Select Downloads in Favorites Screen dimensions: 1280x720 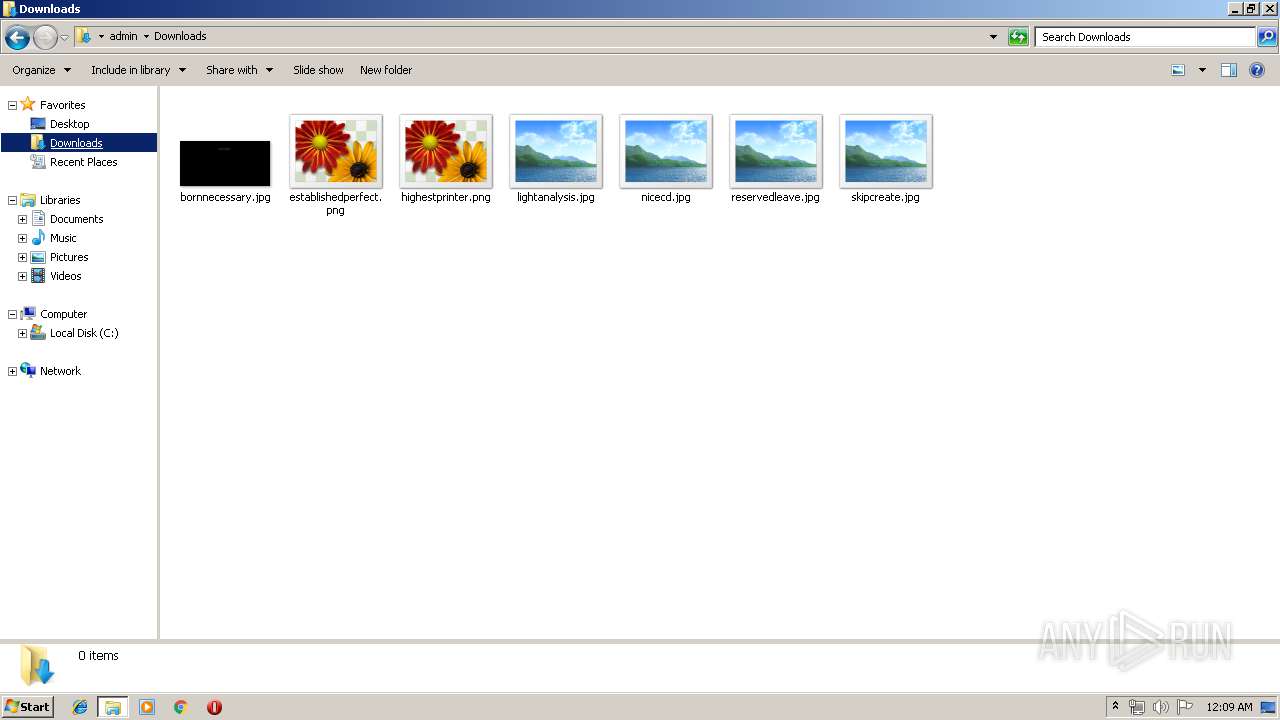click(x=76, y=143)
